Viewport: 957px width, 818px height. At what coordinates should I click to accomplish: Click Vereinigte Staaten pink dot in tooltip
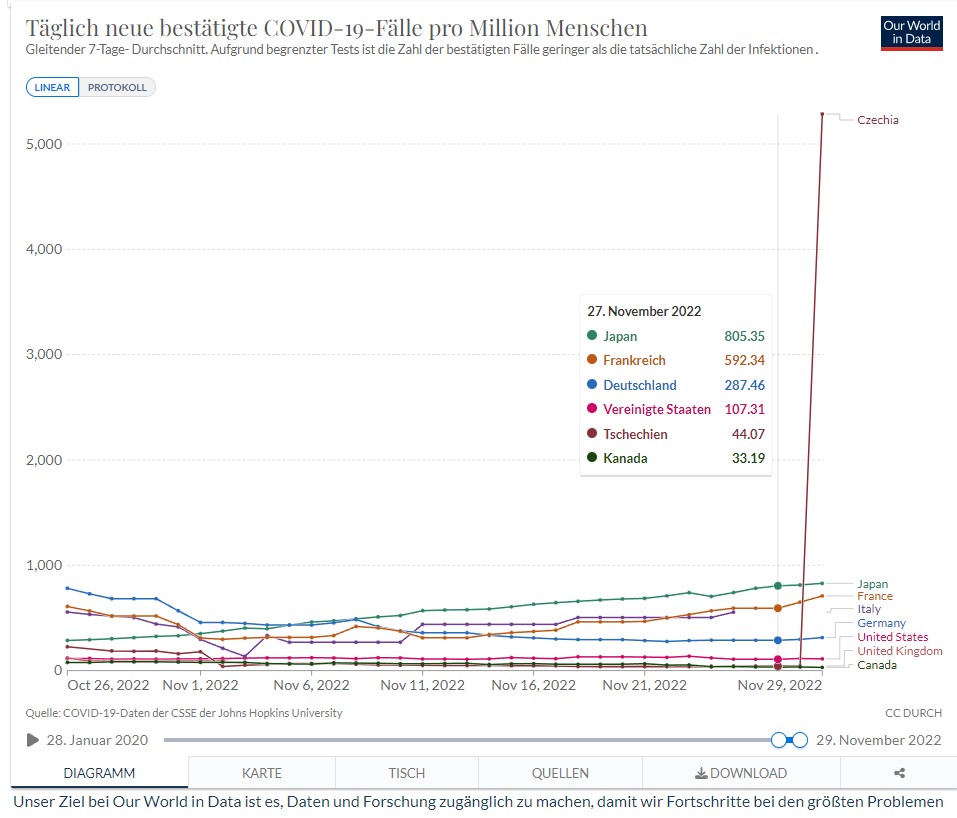(x=591, y=408)
